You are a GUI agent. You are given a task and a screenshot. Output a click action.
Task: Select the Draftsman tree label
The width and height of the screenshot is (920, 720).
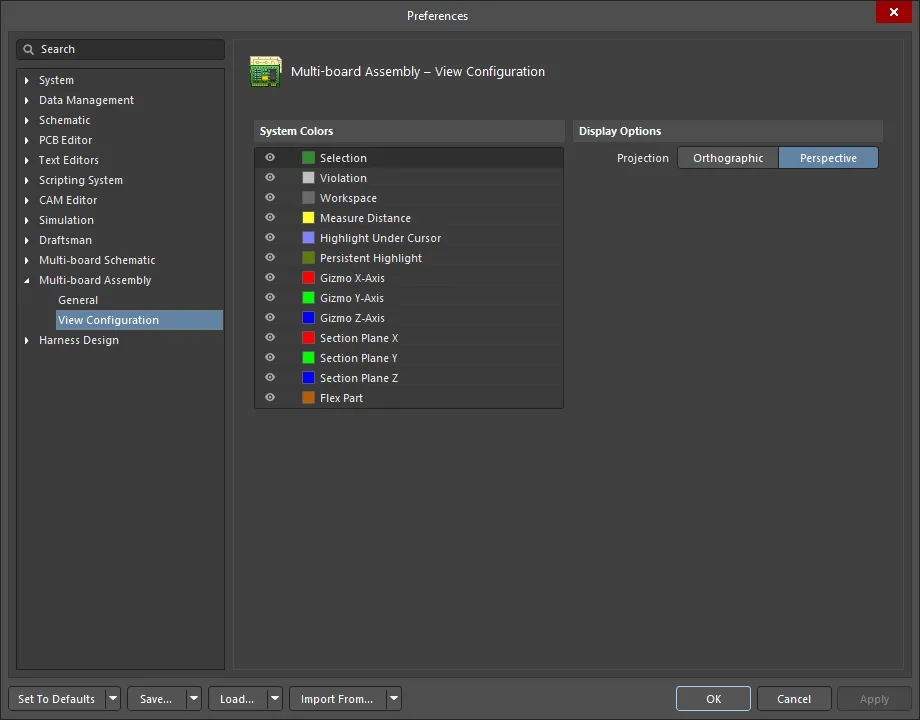pos(65,240)
